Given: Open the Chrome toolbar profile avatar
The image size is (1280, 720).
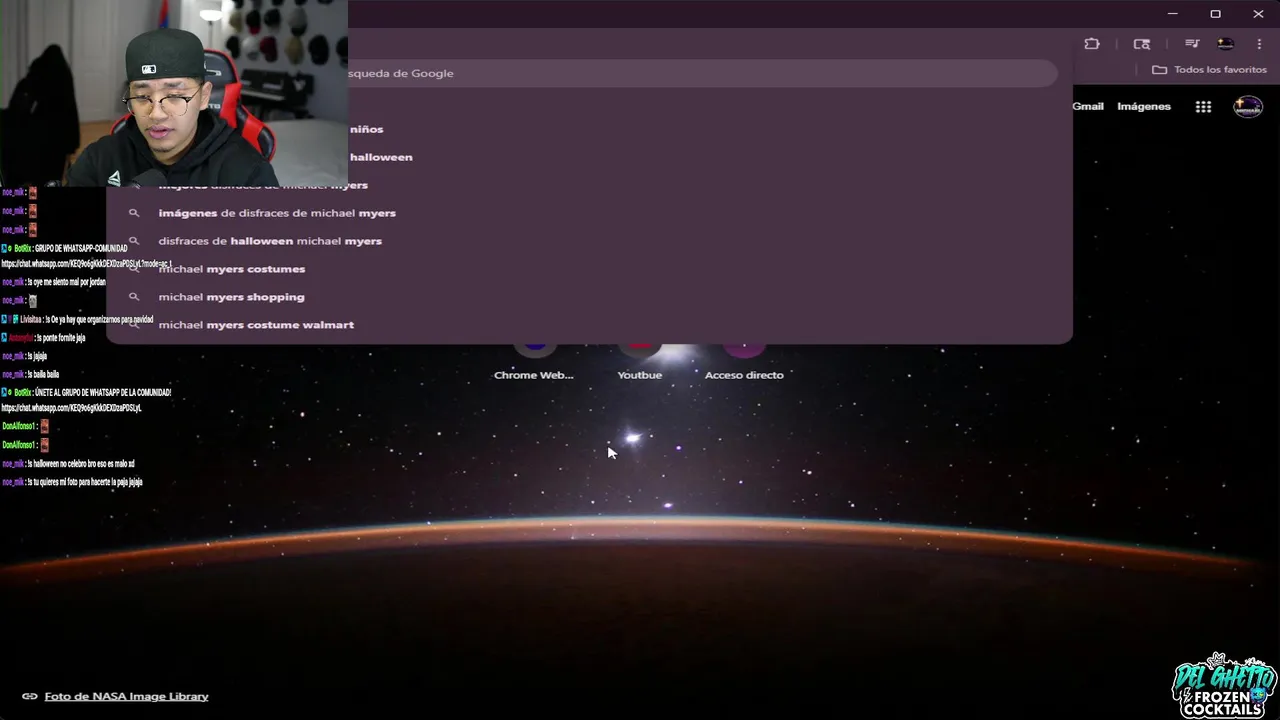Looking at the screenshot, I should tap(1225, 44).
